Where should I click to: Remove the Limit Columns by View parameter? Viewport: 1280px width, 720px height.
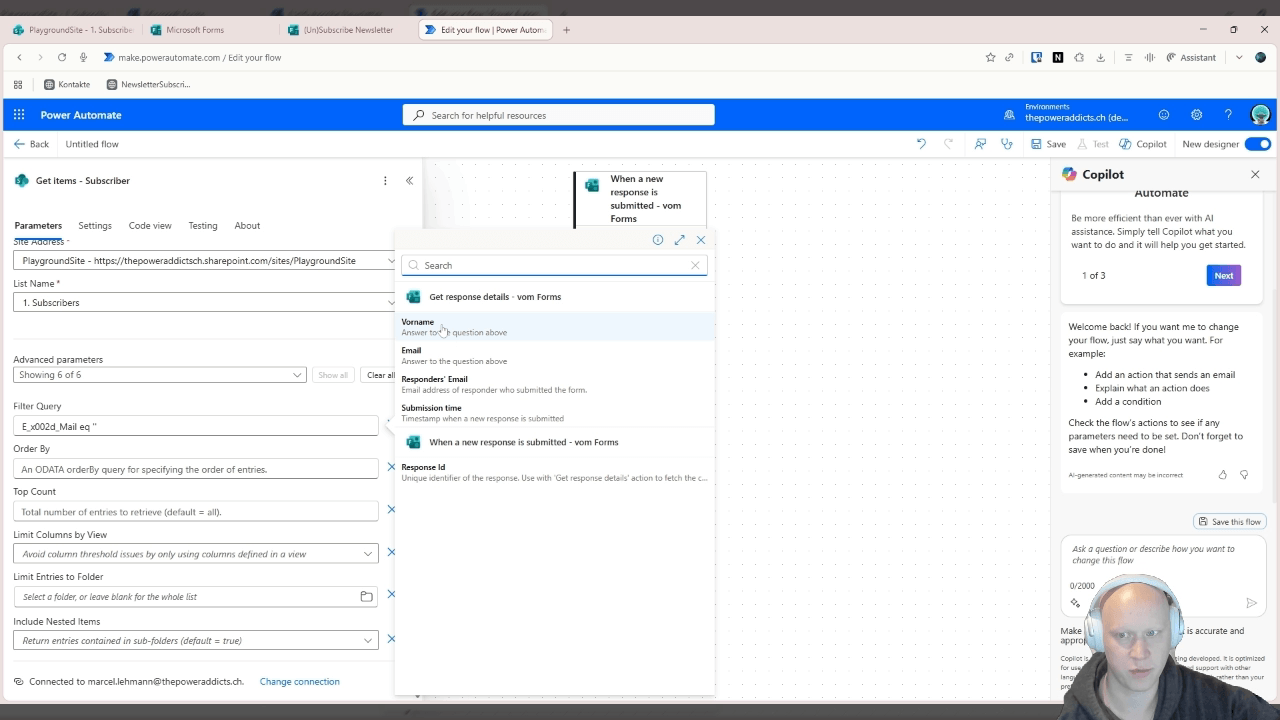[391, 552]
